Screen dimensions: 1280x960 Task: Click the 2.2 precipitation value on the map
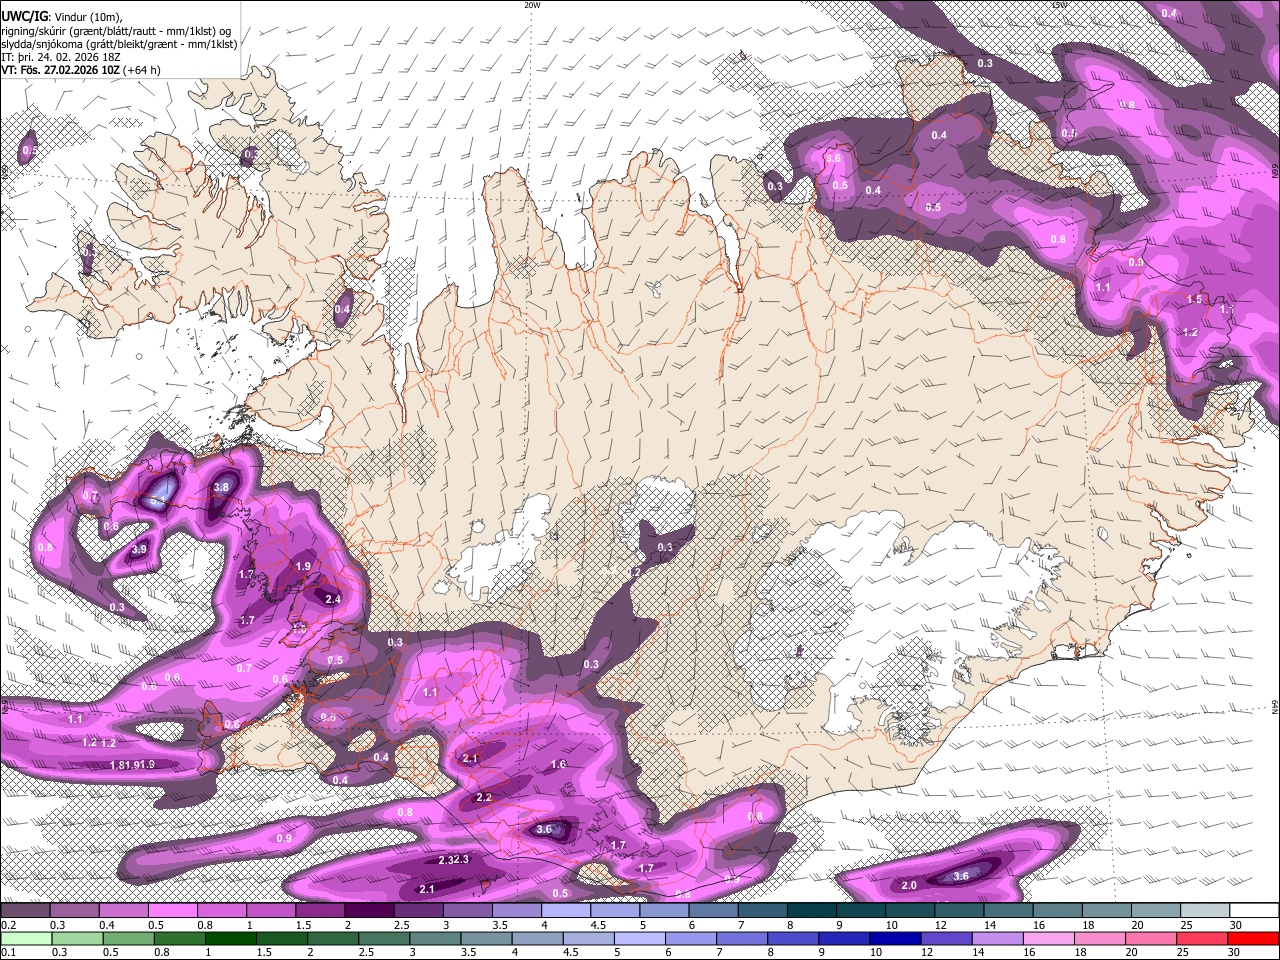coord(484,797)
